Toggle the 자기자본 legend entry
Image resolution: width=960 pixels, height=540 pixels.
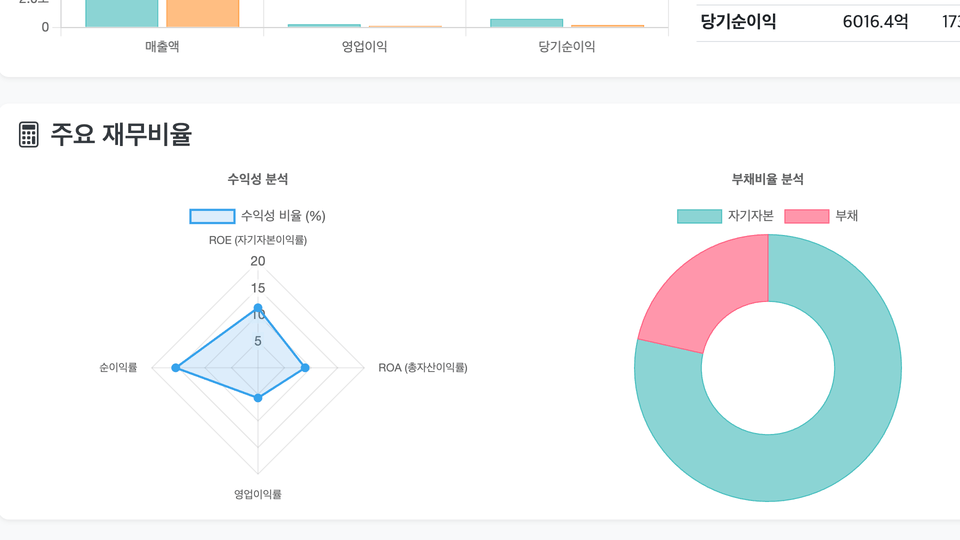726,216
